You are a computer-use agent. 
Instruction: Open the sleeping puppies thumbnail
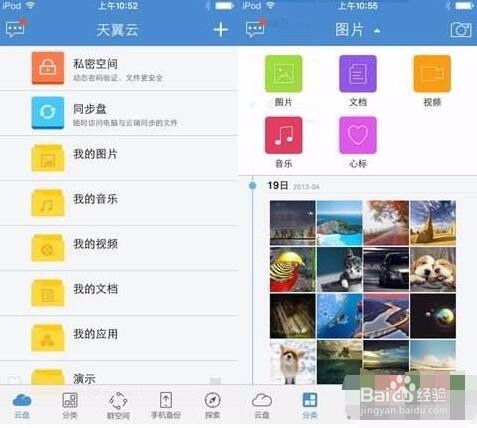click(433, 269)
